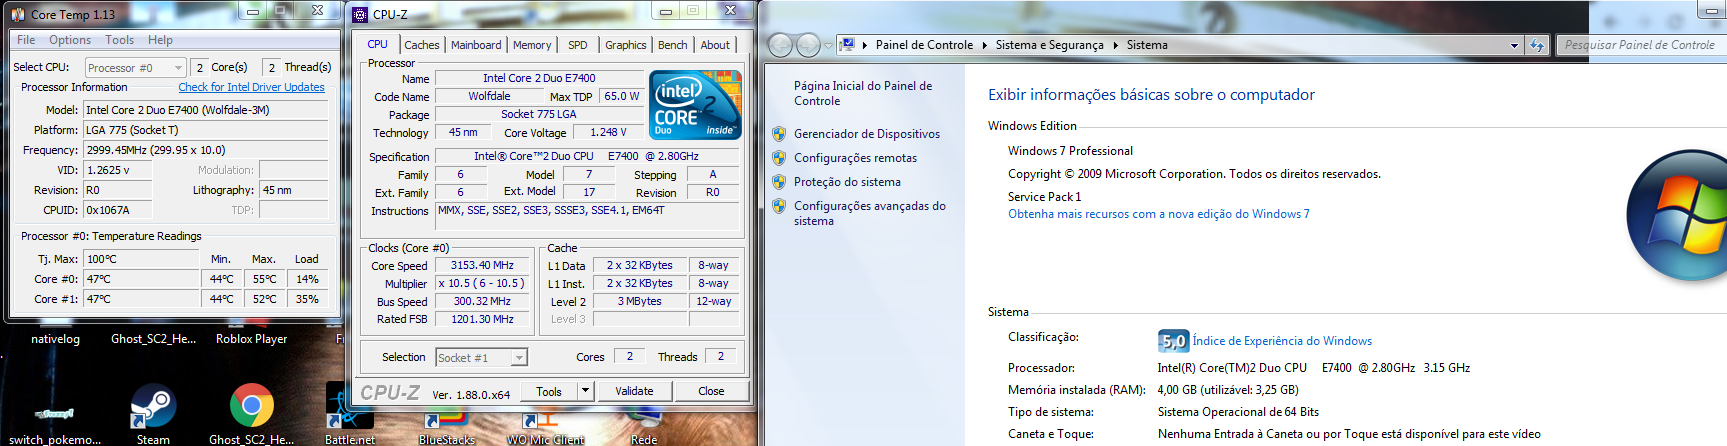Switch to the Caches tab in CPU-Z
The image size is (1727, 446).
pos(421,45)
